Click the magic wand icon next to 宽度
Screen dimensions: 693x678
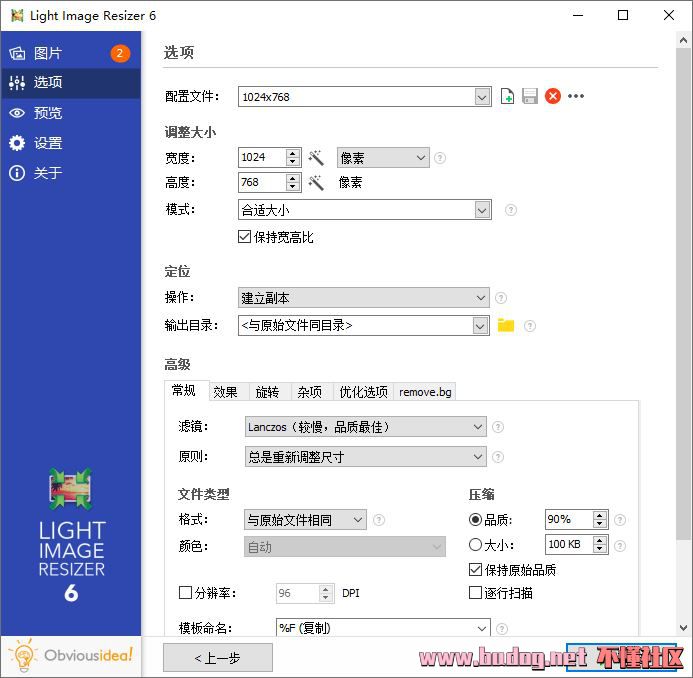(x=316, y=158)
